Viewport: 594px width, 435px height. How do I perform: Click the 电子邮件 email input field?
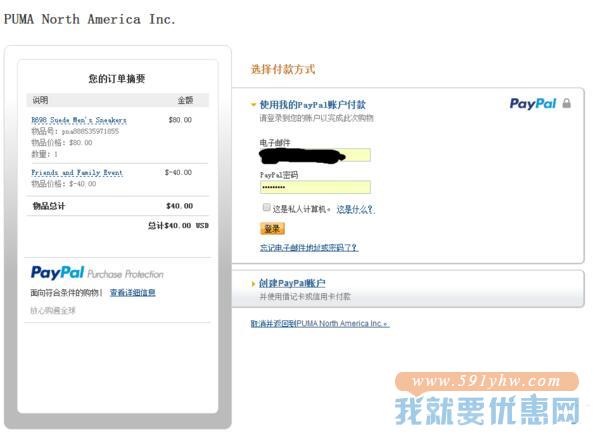(315, 155)
